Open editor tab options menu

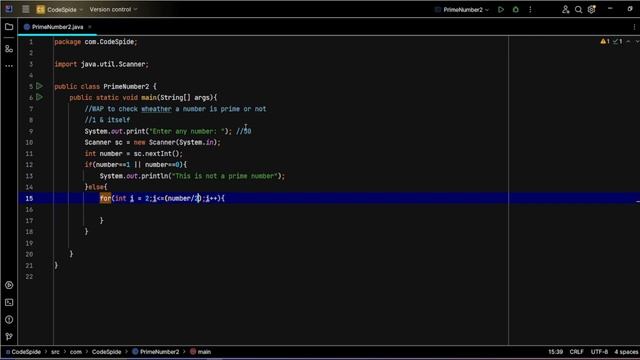tap(634, 27)
